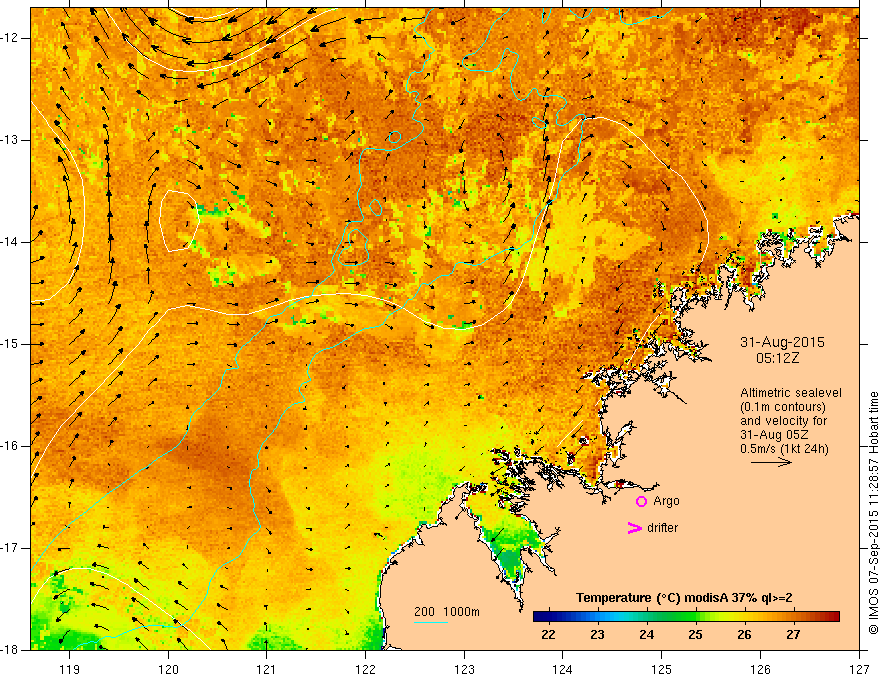Click the magenta drifter legend symbol
Screen dimensions: 880x680
click(x=634, y=527)
